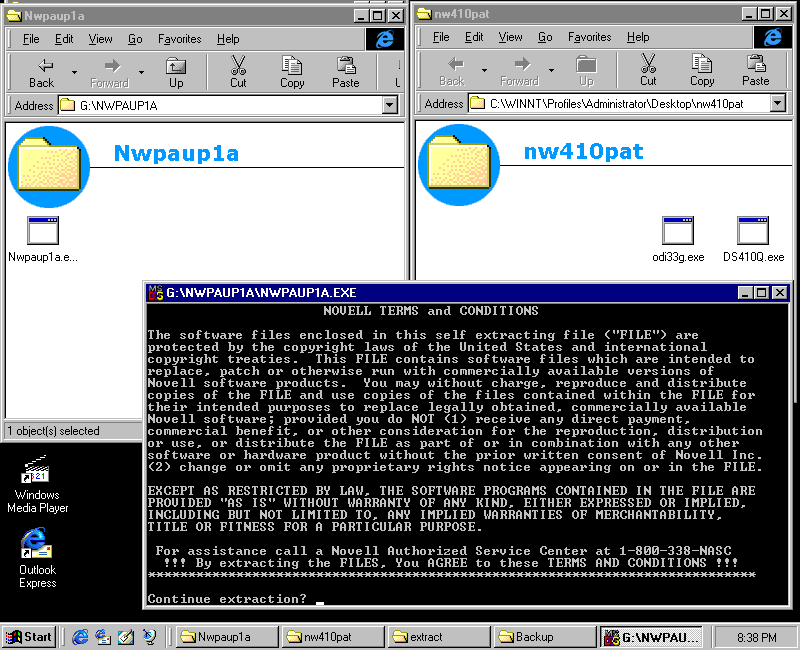Click the Internet Explorer logo in the Nwpaup1a window
Screen dimensions: 800x650
click(x=385, y=39)
